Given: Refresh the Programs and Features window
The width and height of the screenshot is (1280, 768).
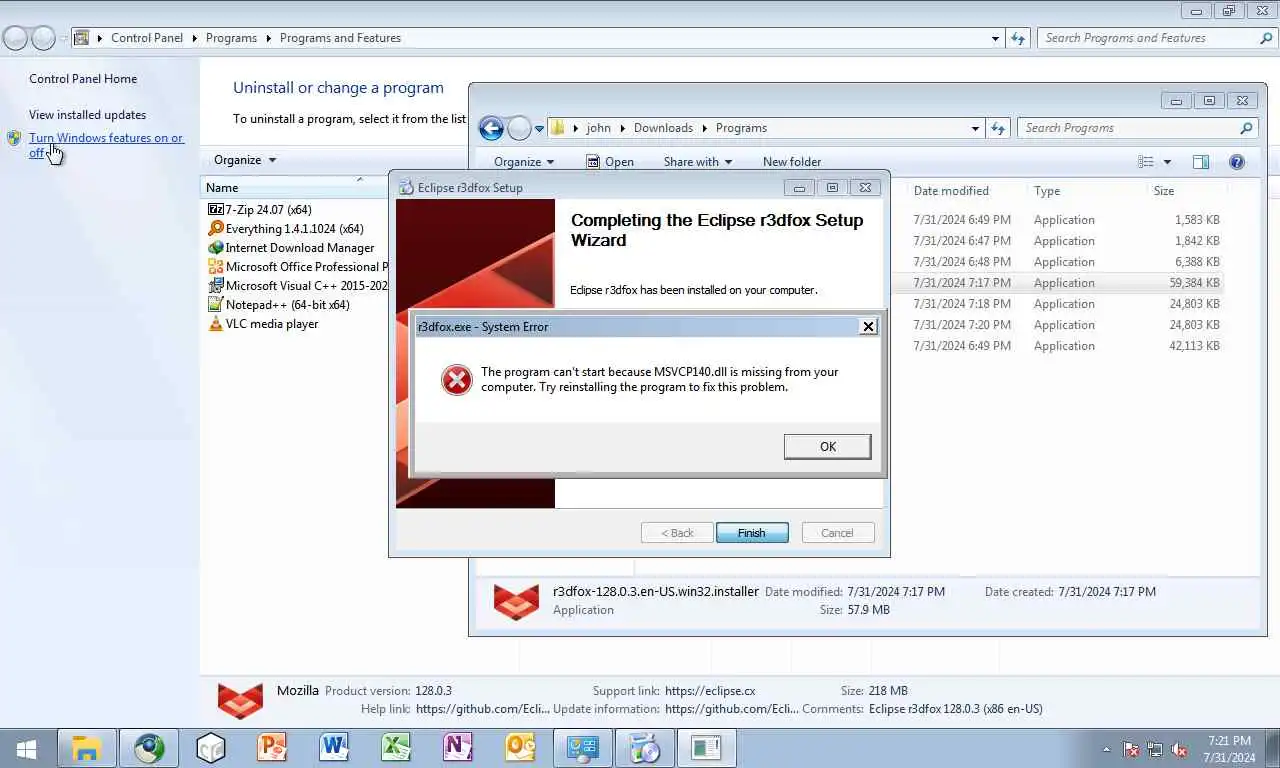Looking at the screenshot, I should point(1018,38).
